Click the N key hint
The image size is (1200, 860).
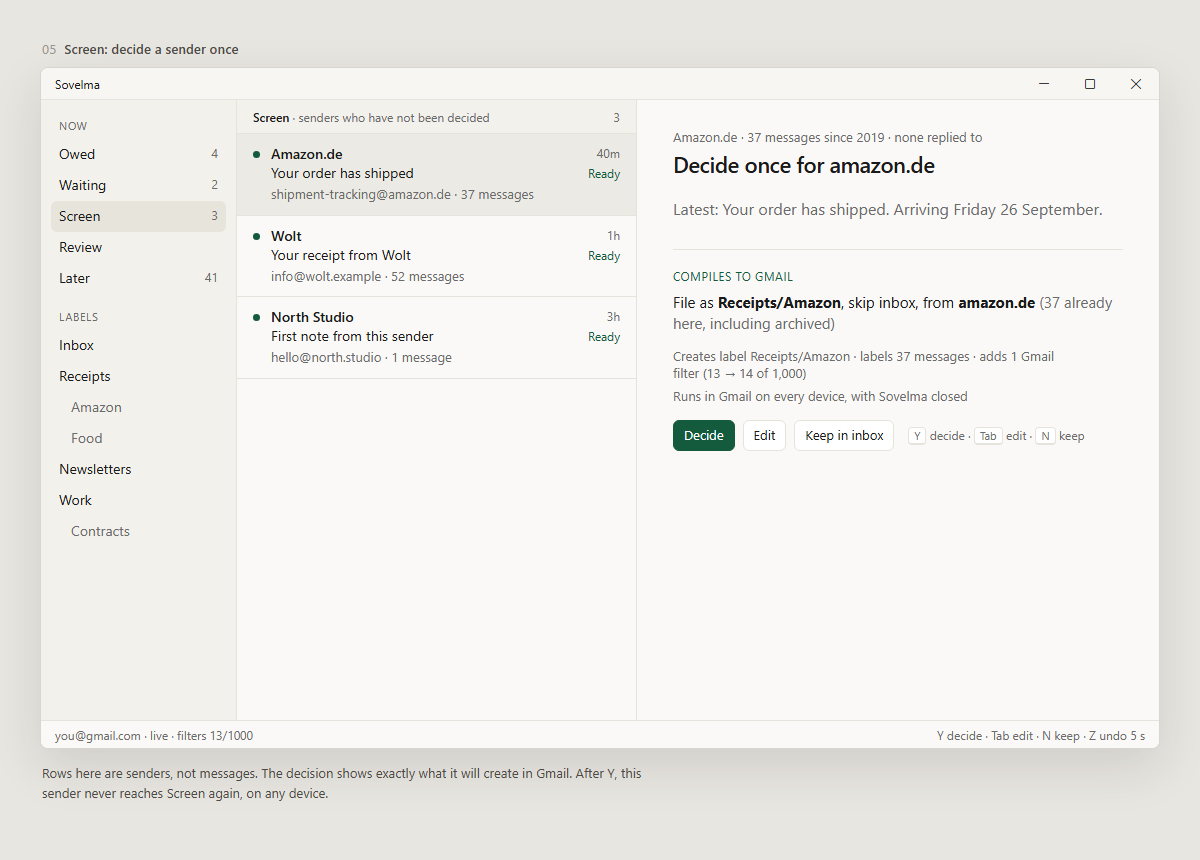click(x=1045, y=436)
